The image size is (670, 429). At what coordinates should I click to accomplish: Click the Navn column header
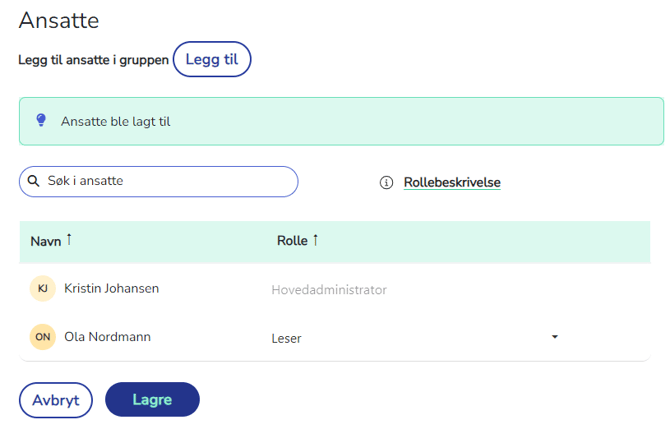tap(46, 241)
